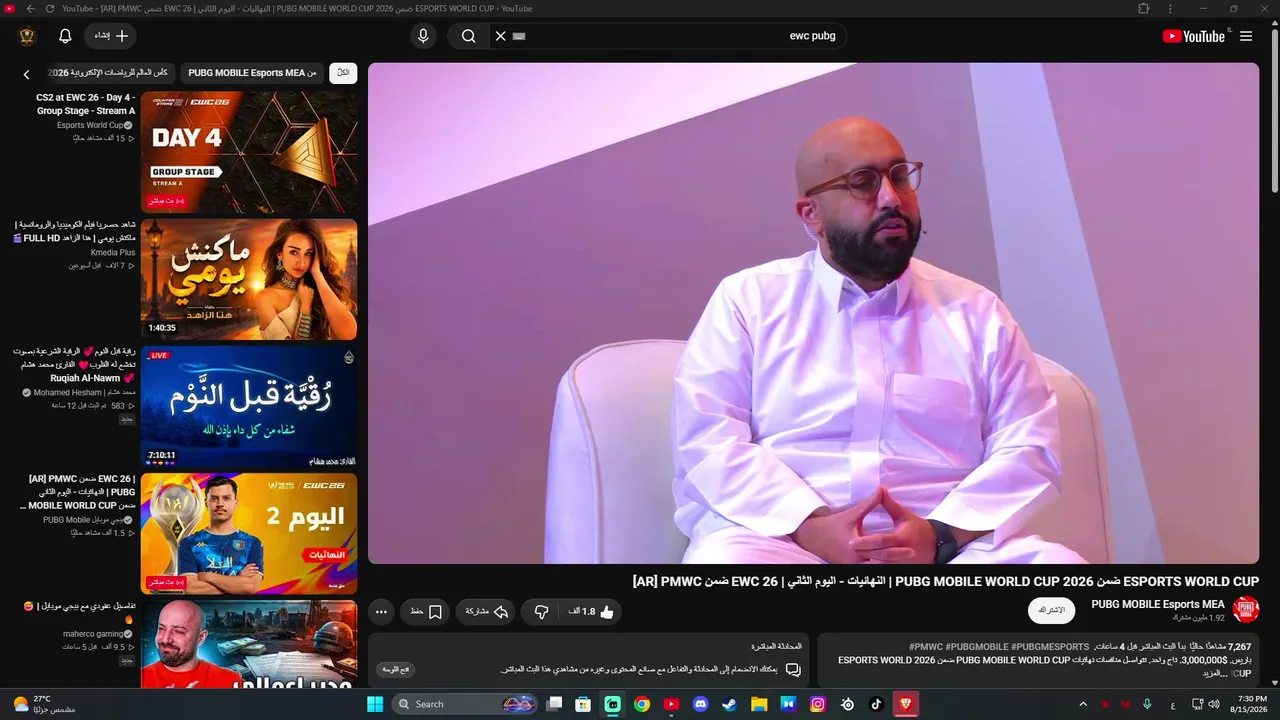
Task: Reload the page with the browser refresh icon
Action: 50,8
